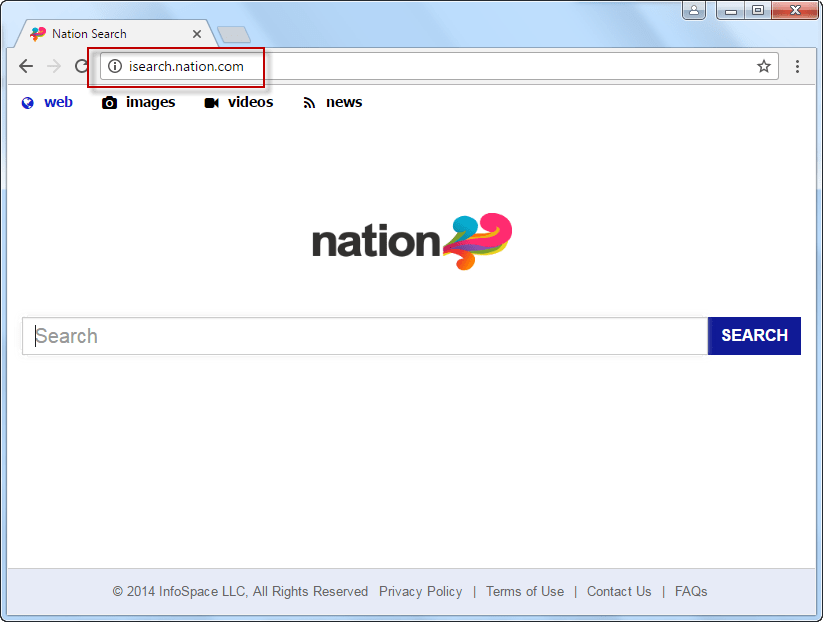Click the browser forward arrow

54,66
